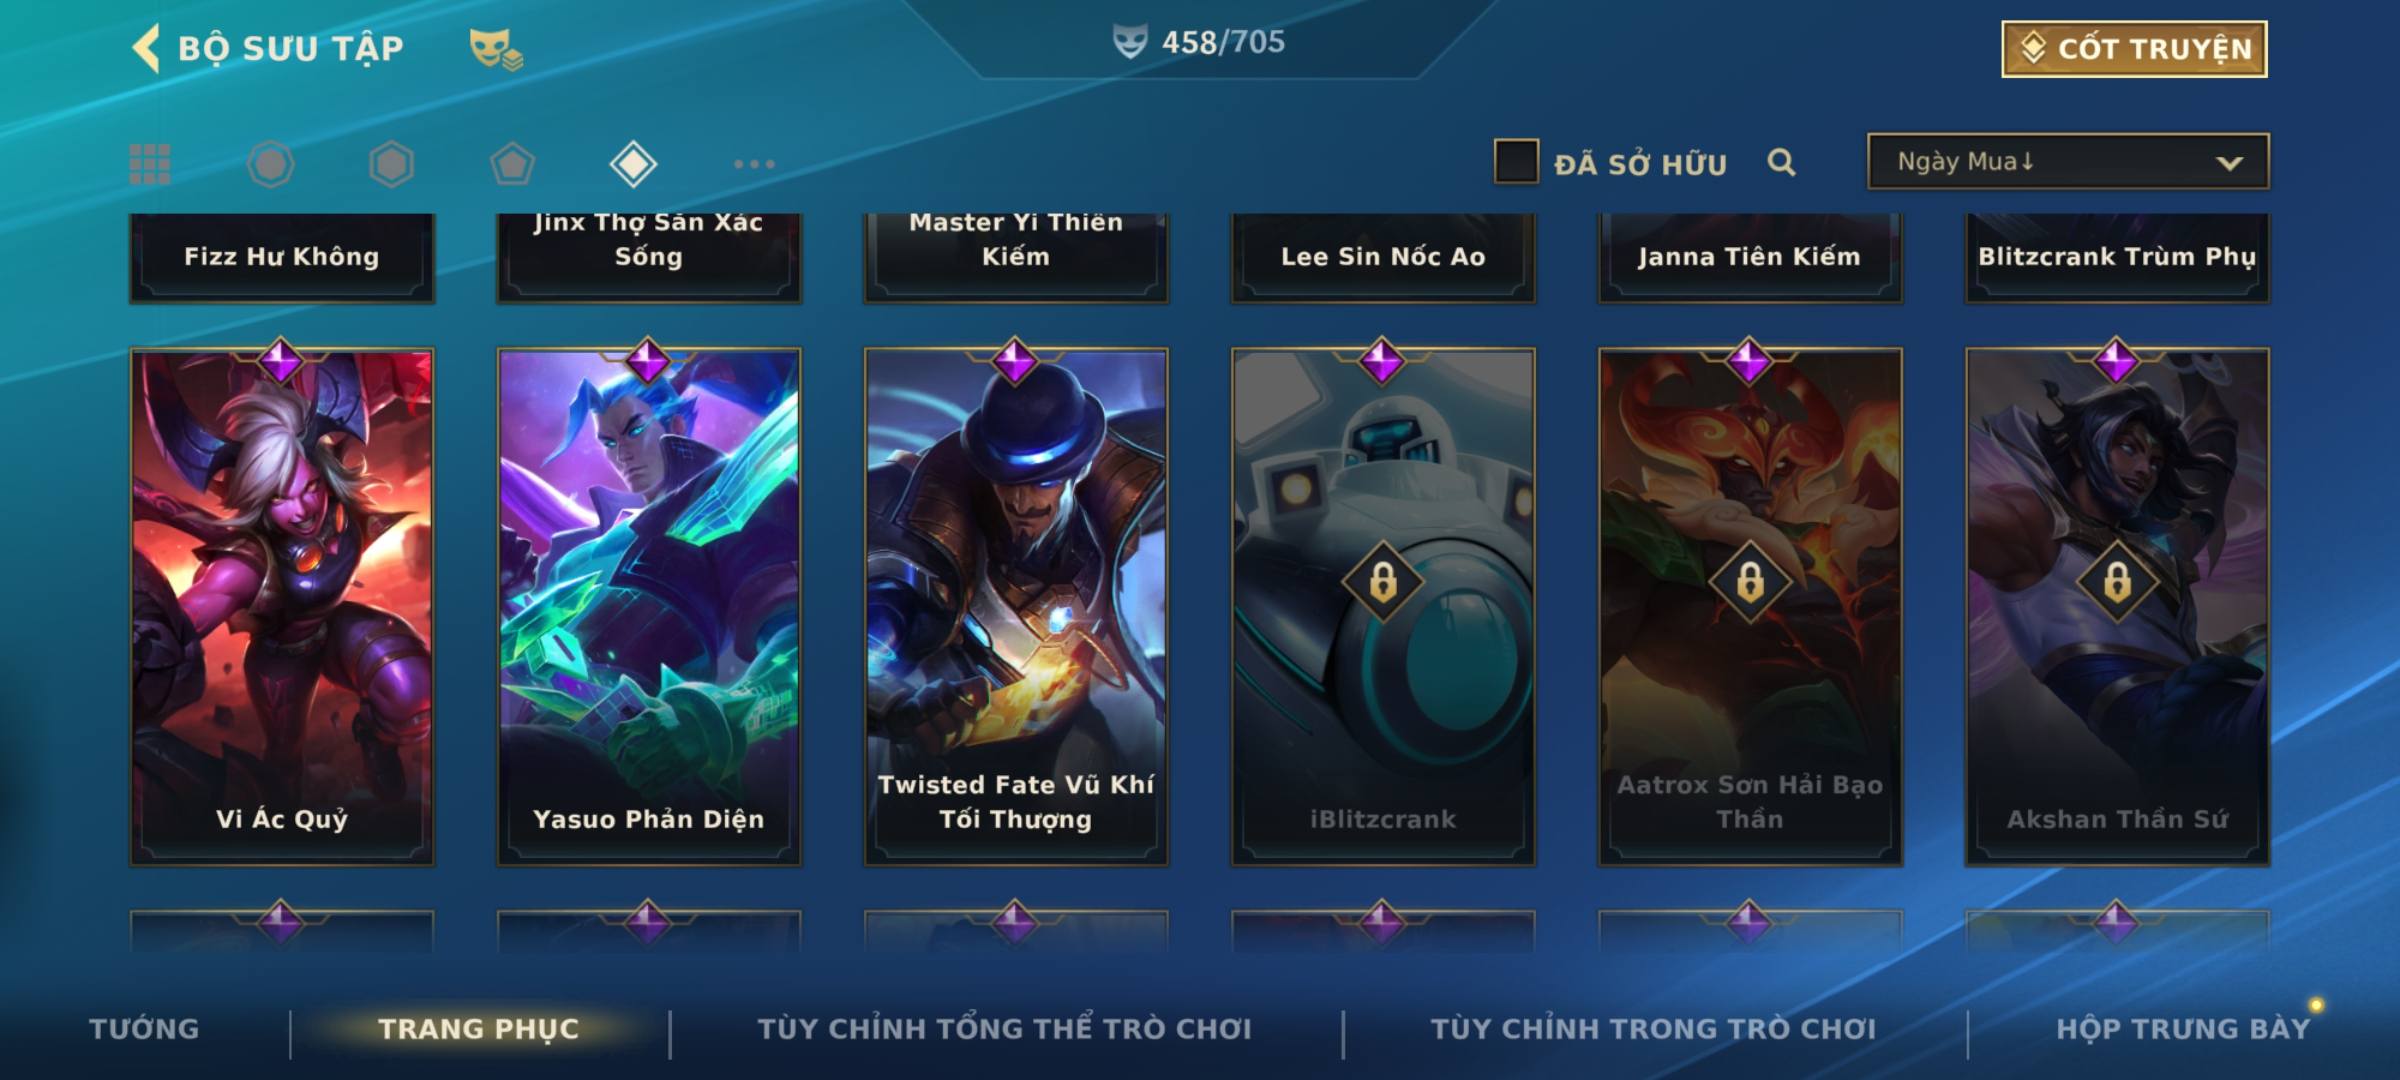Switch to the Tướng tab
This screenshot has height=1080, width=2400.
pos(144,1029)
